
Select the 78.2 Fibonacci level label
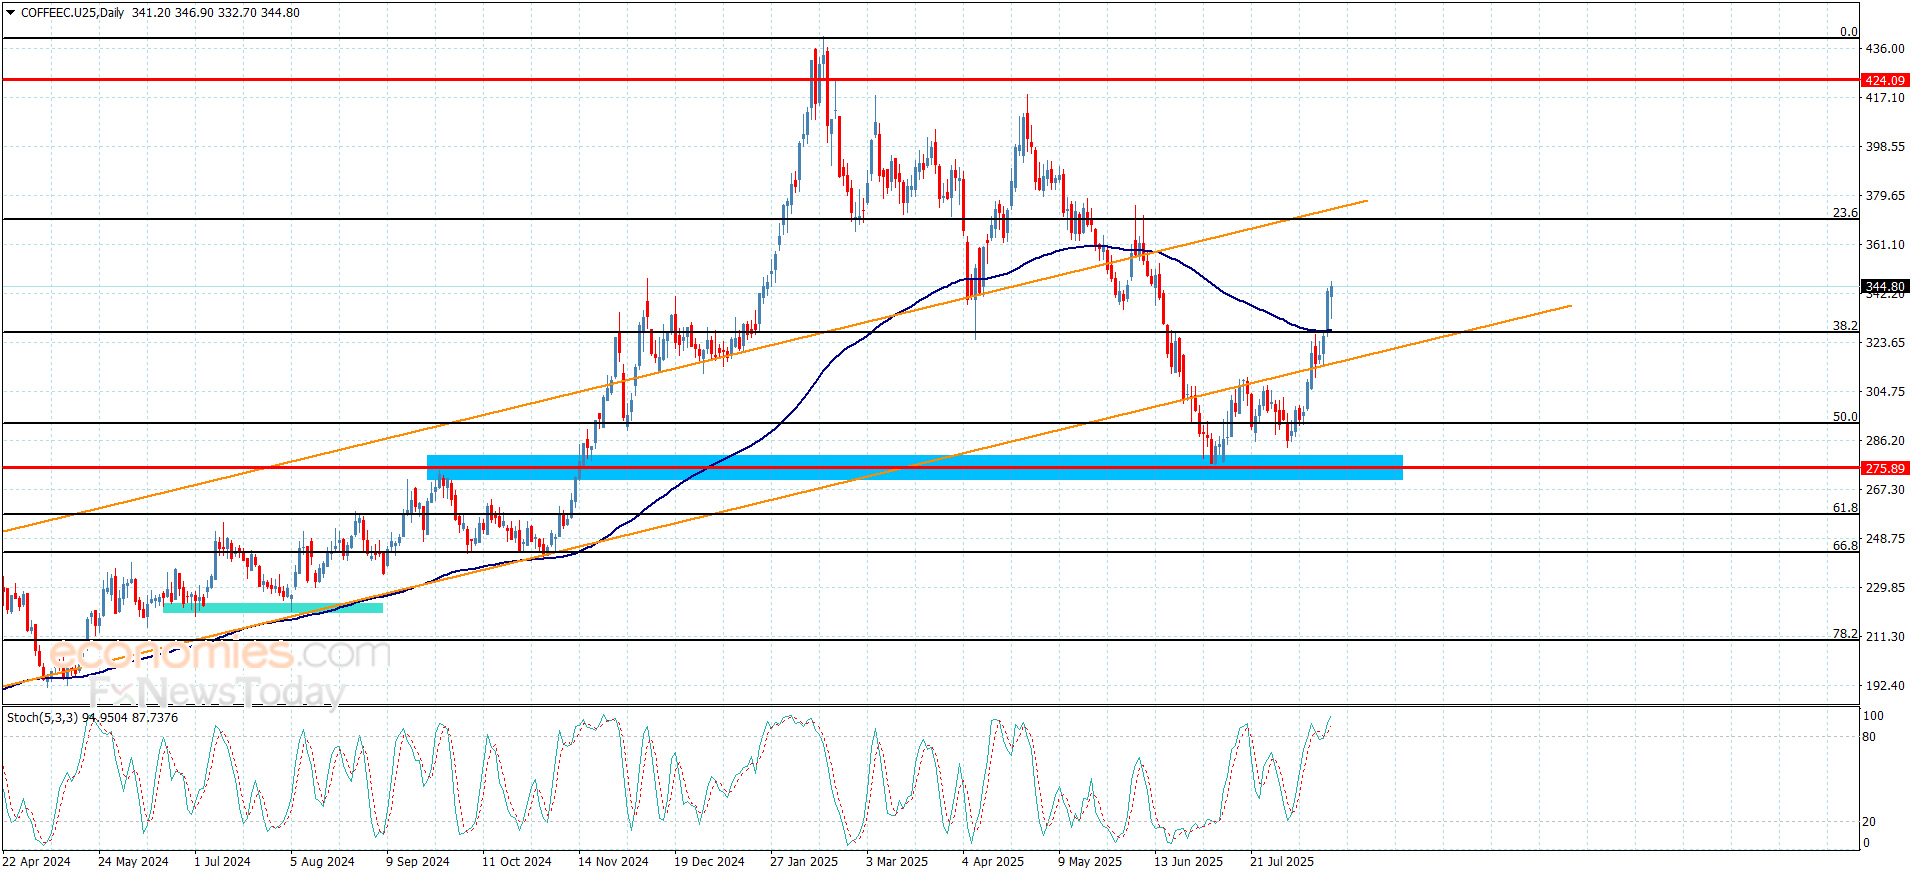coord(1845,634)
